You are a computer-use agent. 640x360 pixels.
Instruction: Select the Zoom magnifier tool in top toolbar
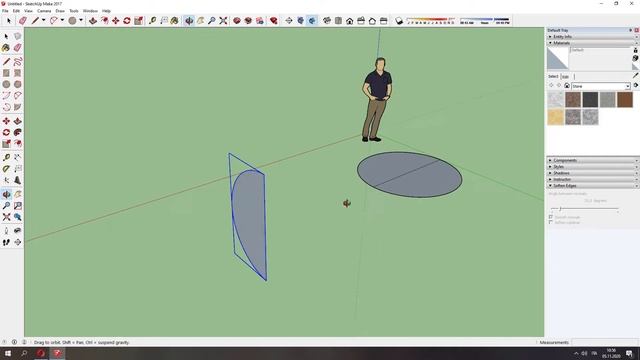pos(211,20)
